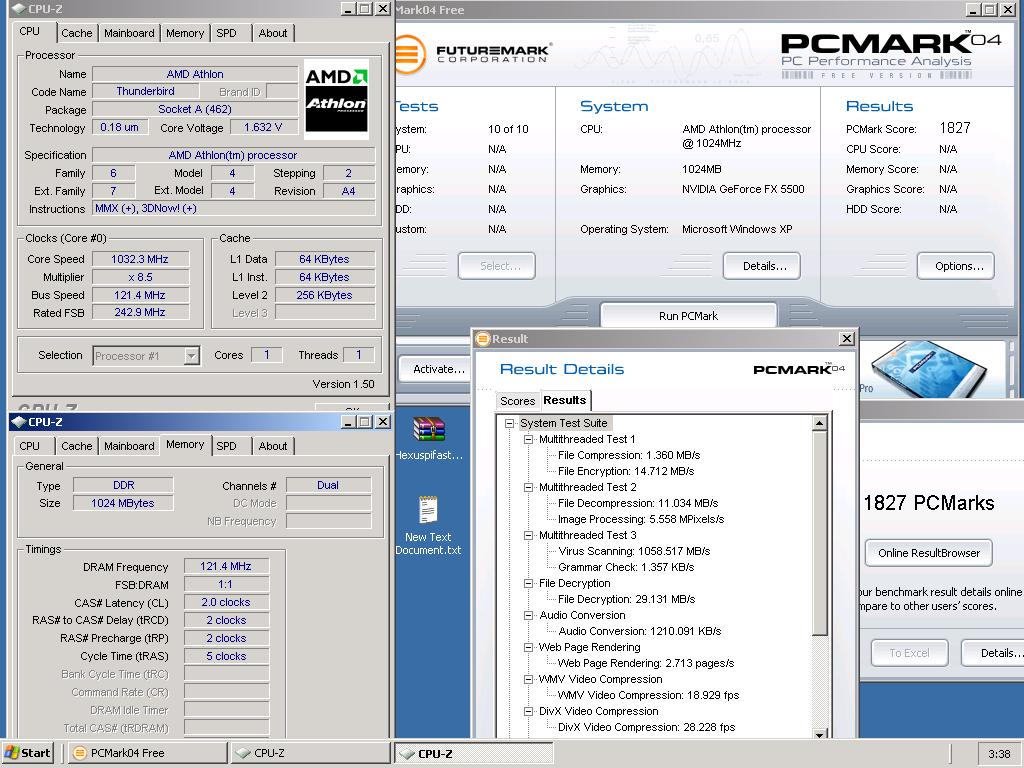Click the Memory Size 1024 MBytes field
This screenshot has width=1024, height=768.
point(123,503)
